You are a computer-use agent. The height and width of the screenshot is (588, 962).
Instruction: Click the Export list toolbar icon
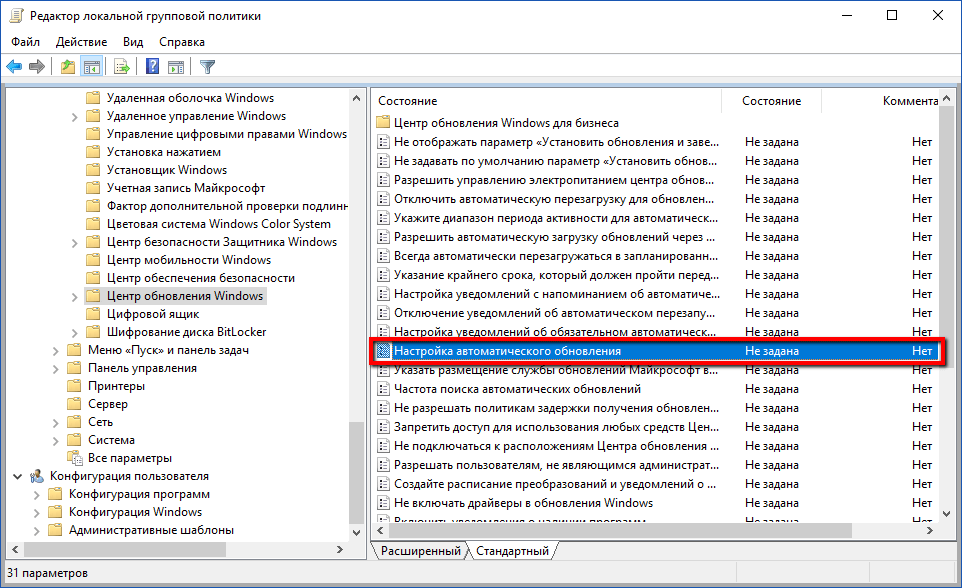[121, 66]
